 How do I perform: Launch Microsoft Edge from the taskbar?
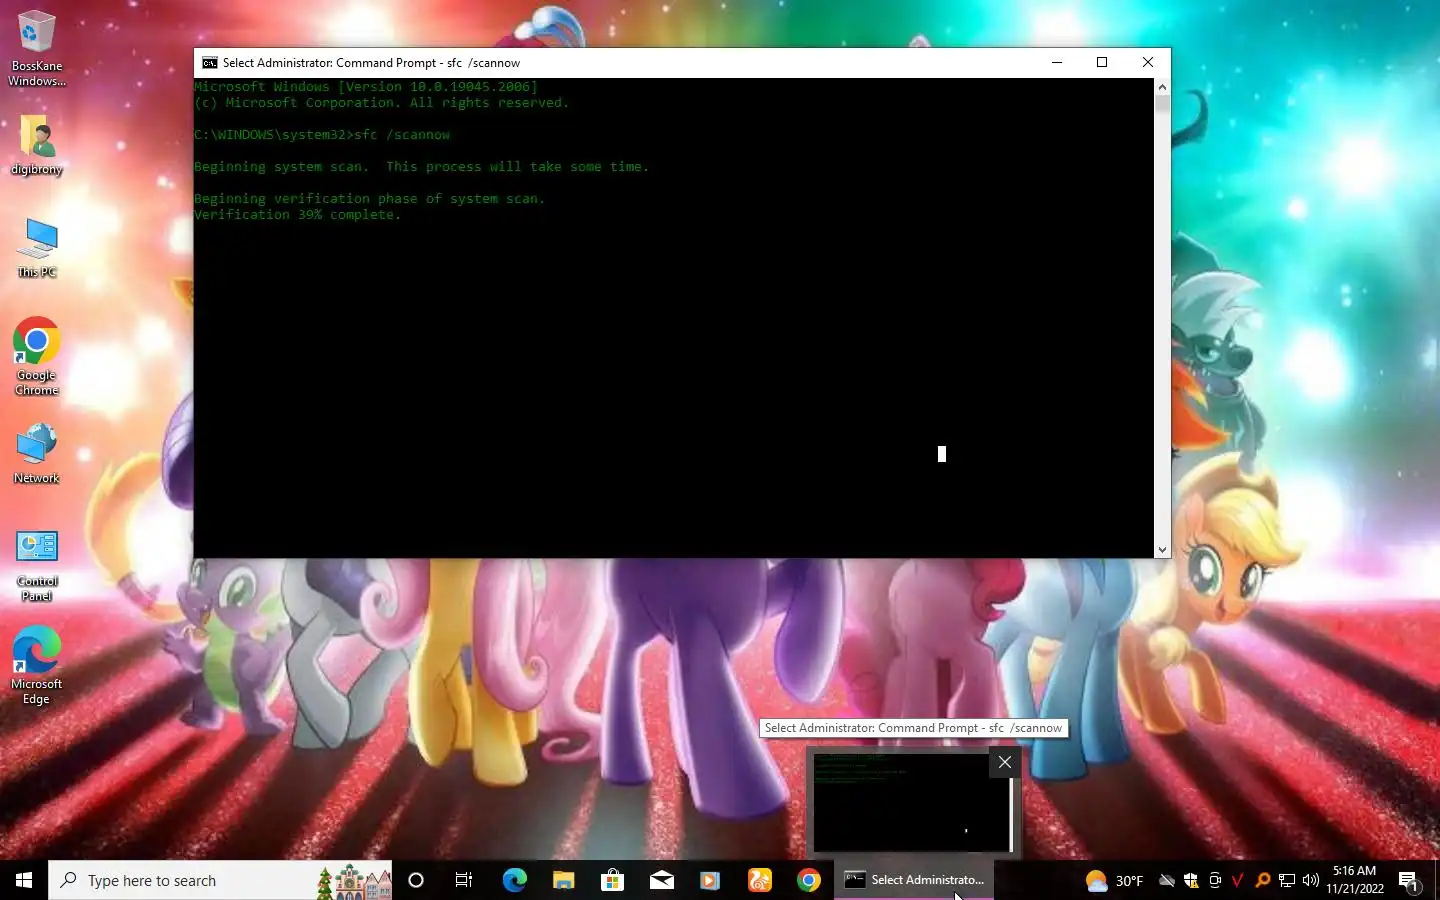(514, 880)
